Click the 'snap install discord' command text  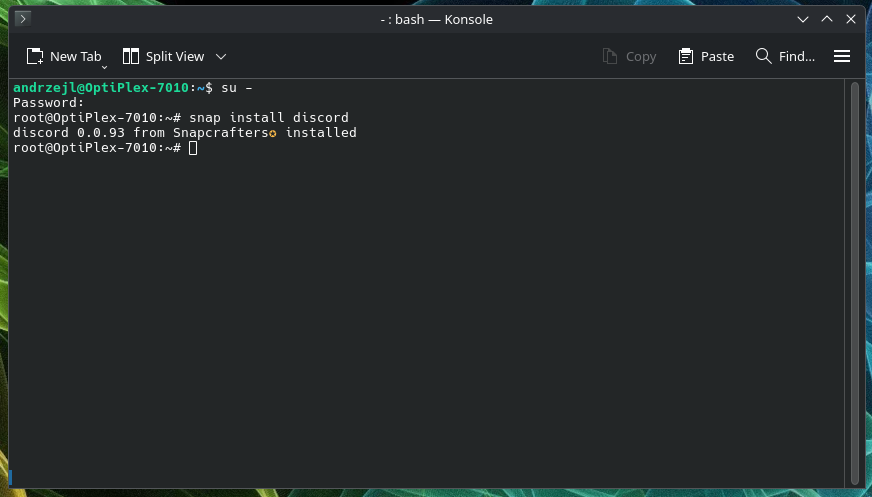(x=269, y=118)
